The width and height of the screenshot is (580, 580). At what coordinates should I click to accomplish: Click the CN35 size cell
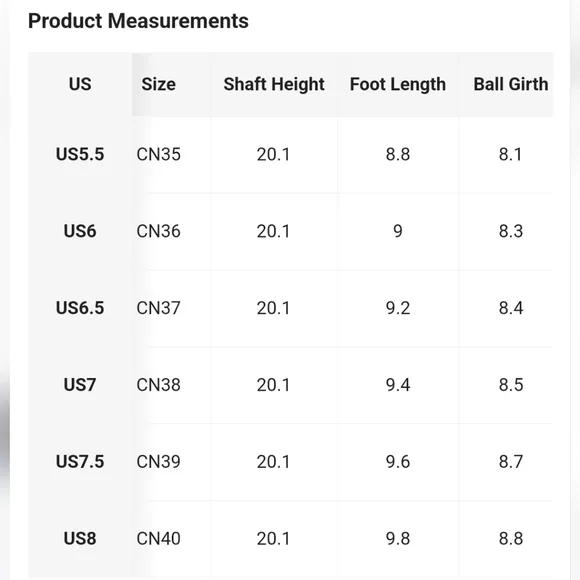158,154
